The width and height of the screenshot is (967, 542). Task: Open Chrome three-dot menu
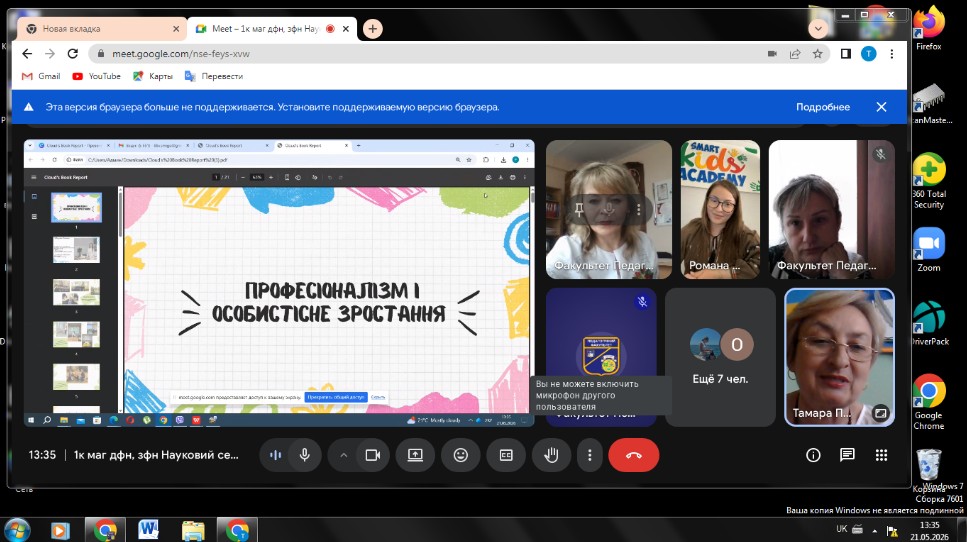click(x=892, y=54)
